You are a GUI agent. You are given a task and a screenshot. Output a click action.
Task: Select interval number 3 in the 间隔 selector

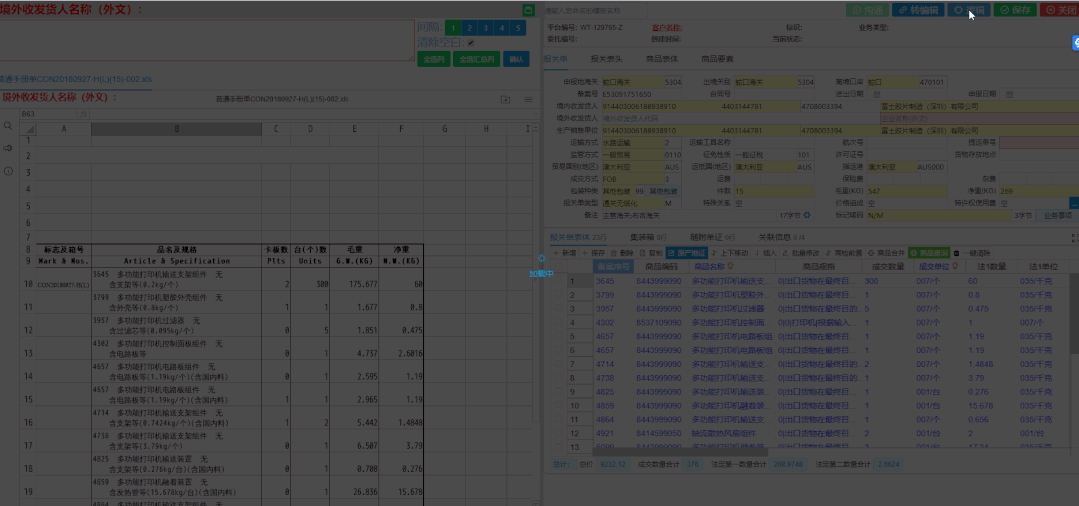[486, 28]
